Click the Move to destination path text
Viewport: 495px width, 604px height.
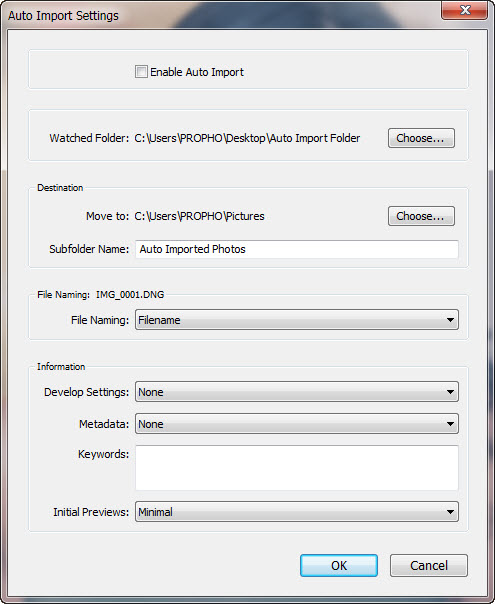pos(199,216)
